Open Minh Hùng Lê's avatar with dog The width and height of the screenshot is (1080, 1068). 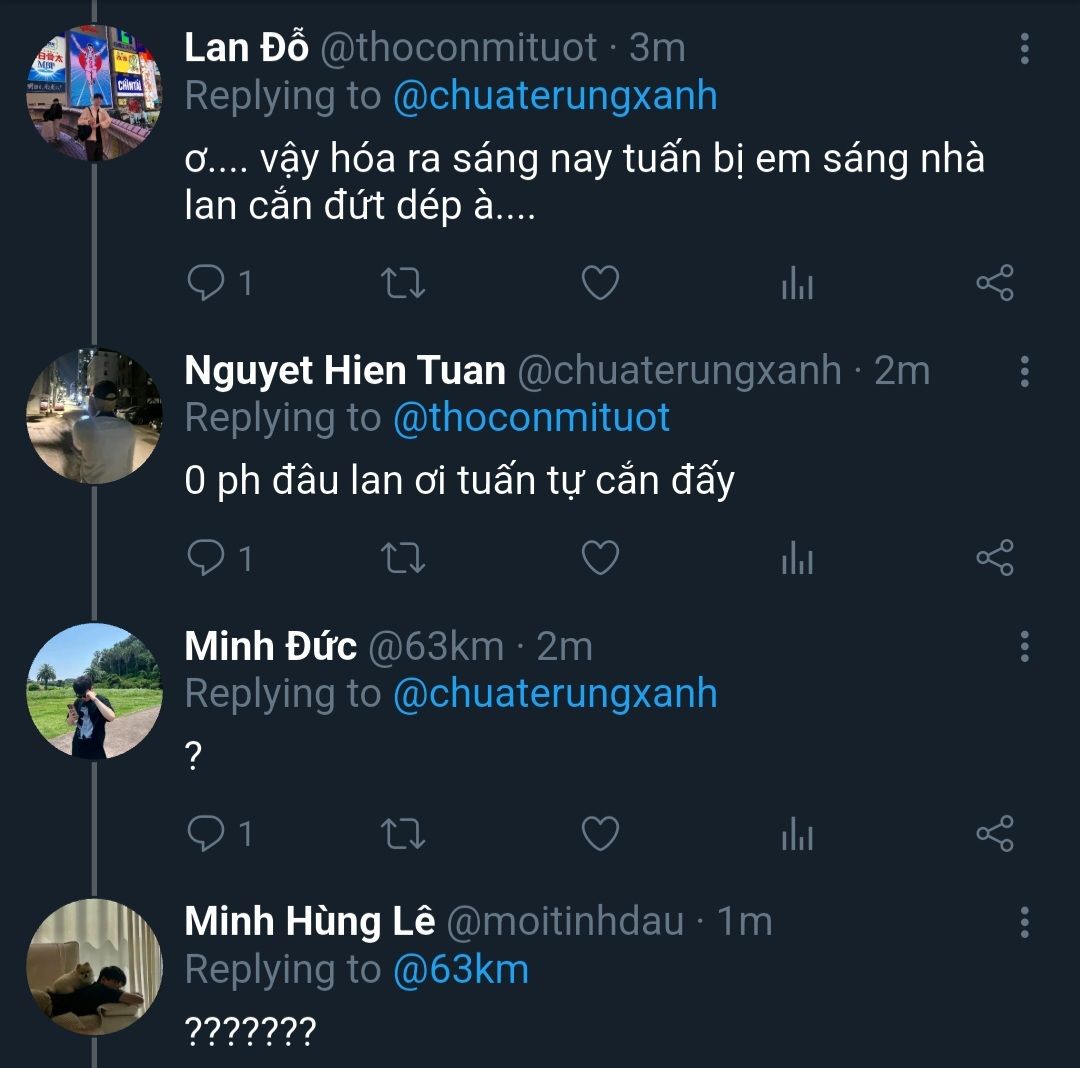[93, 966]
